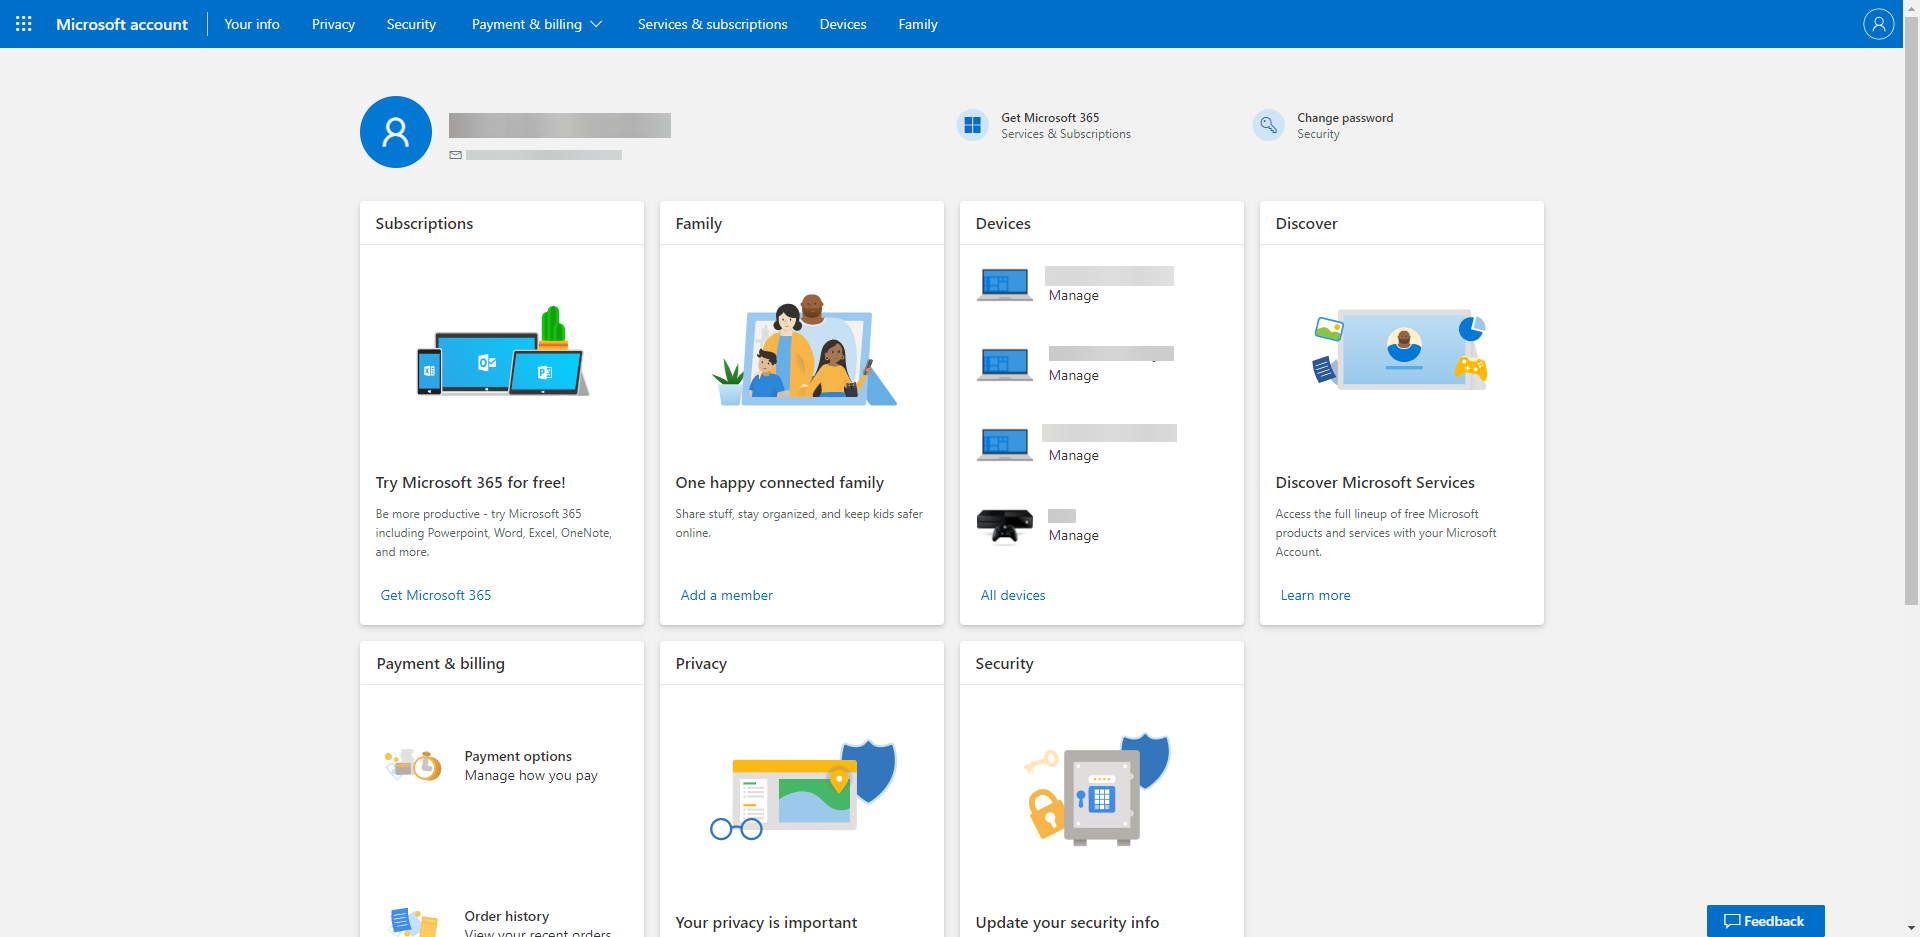Click the Order history documents icon
Viewport: 1920px width, 937px height.
coord(413,922)
